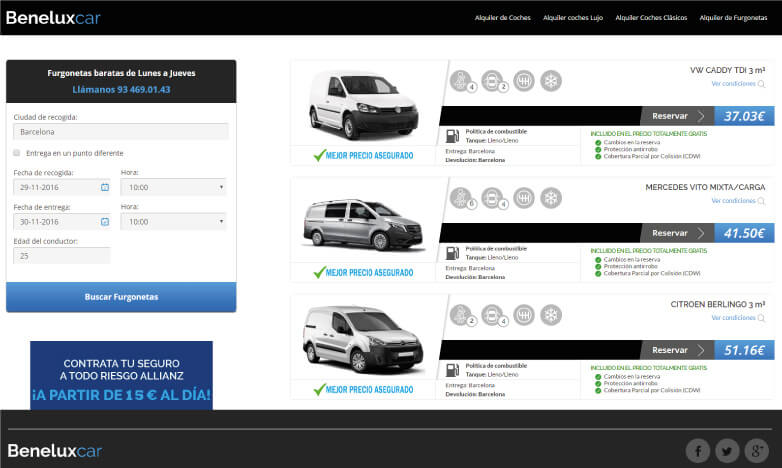This screenshot has width=782, height=468.
Task: Open Facebook icon in footer
Action: coord(698,451)
